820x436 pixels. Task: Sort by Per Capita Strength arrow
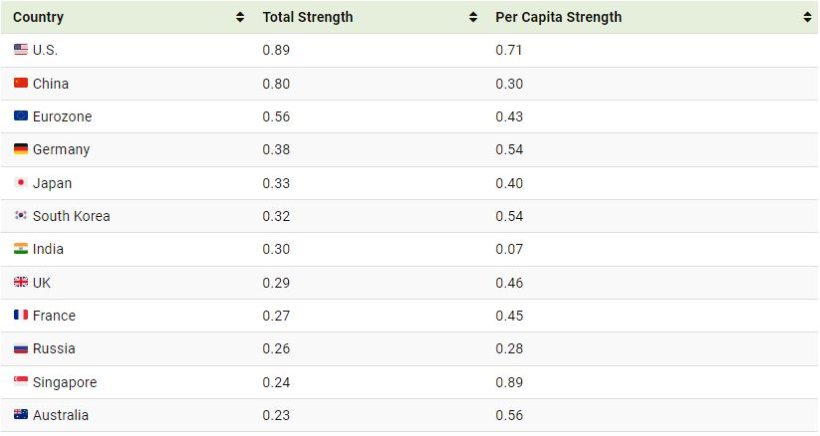point(807,17)
